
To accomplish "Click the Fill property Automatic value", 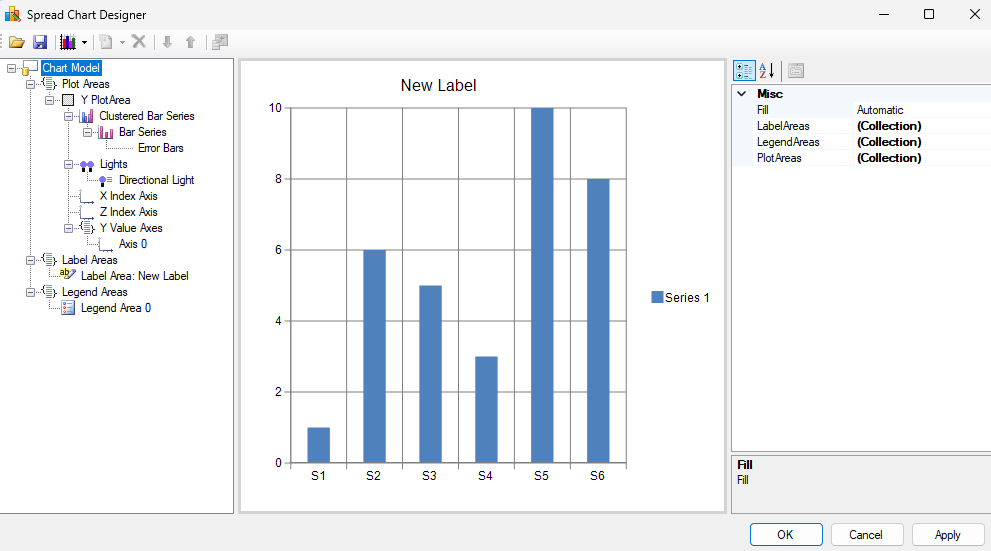I will (x=923, y=110).
